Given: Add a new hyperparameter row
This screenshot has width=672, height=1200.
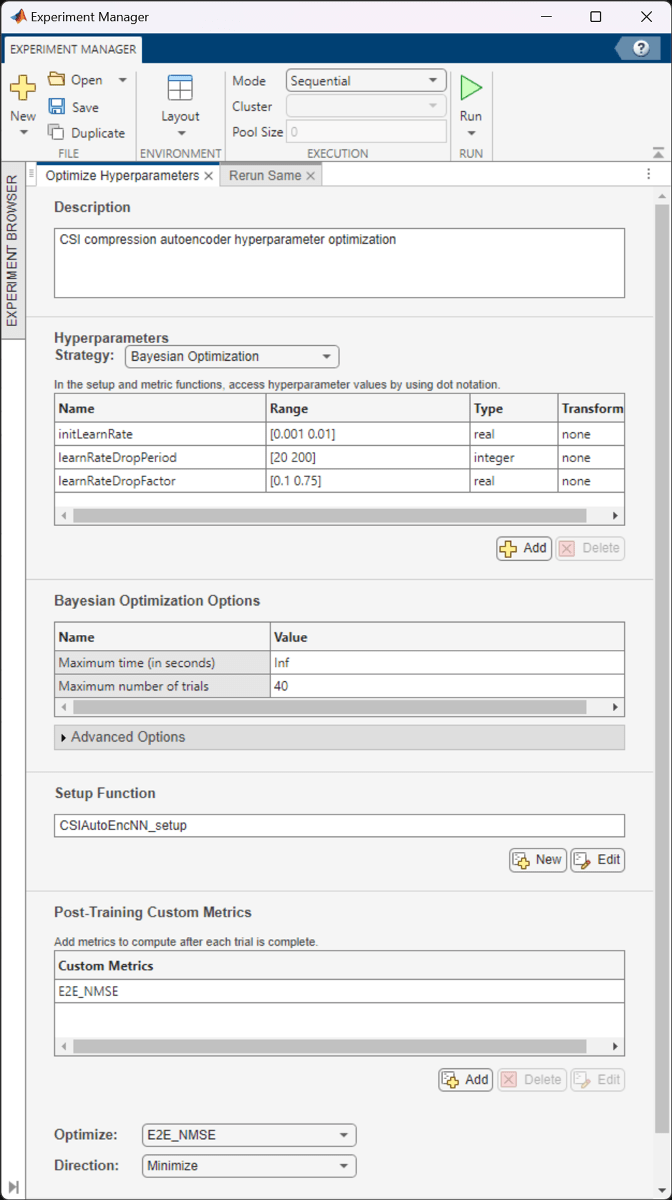Looking at the screenshot, I should (x=524, y=548).
